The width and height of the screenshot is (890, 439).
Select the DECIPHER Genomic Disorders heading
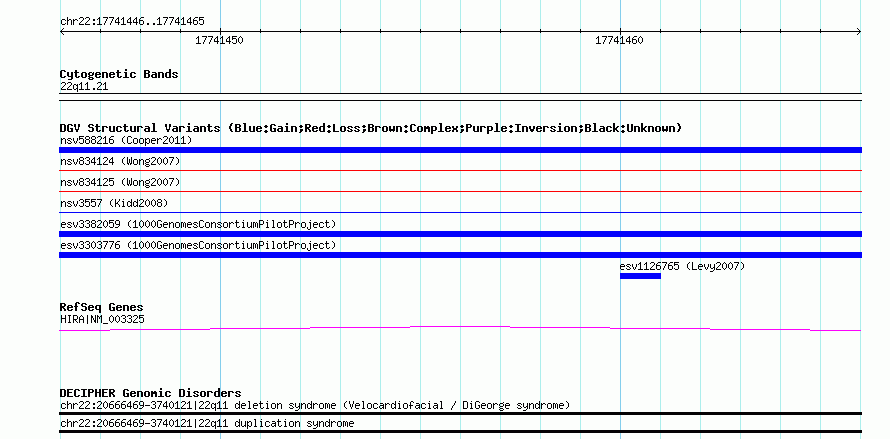pyautogui.click(x=150, y=393)
